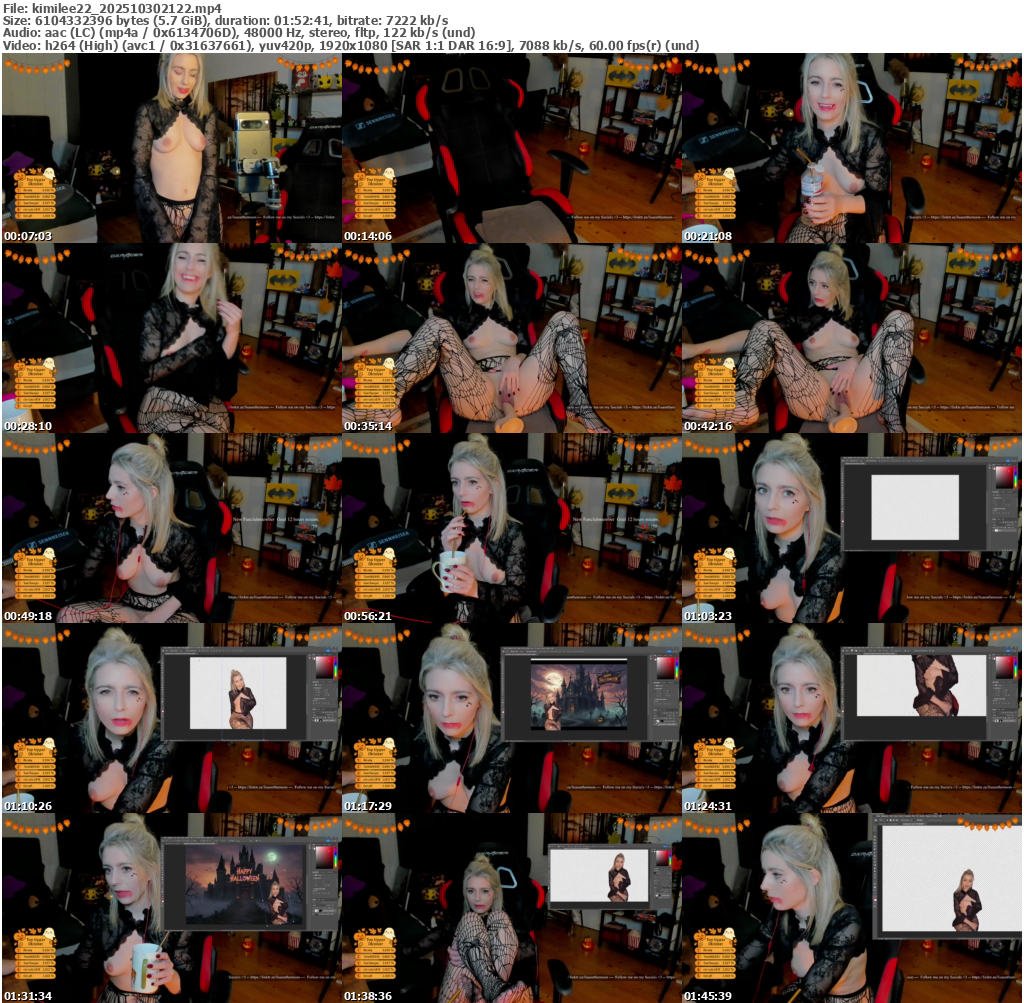Select the file name line kimilee22_202510302122.mp4
1024x1003 pixels.
(x=112, y=8)
